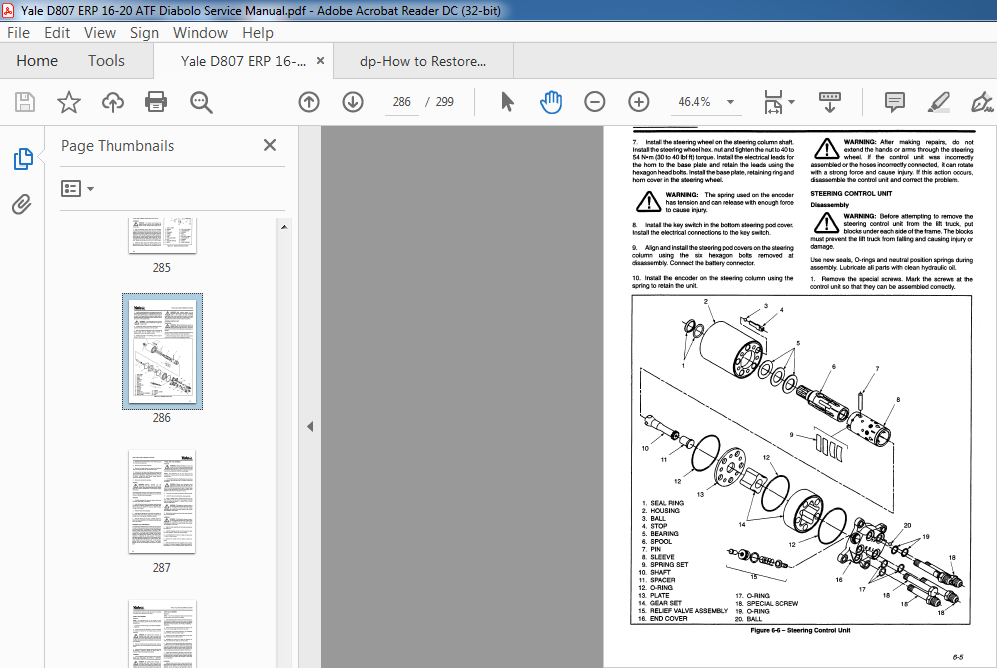Screen dimensions: 997x668
Task: Select the highlighter tool
Action: 939,102
